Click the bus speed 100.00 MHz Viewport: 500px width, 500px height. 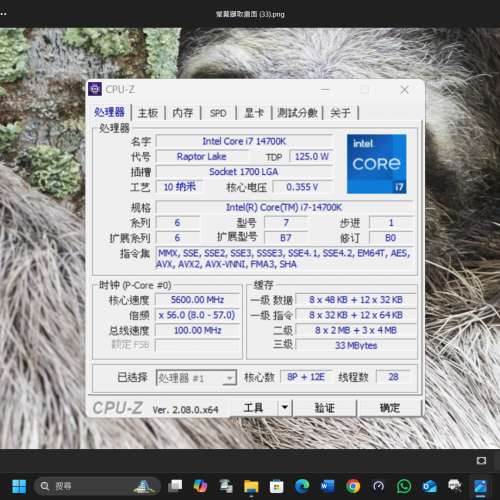[197, 330]
